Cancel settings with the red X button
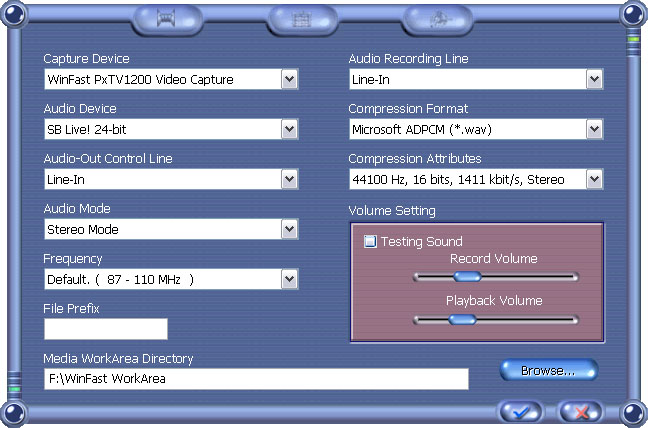 point(581,412)
